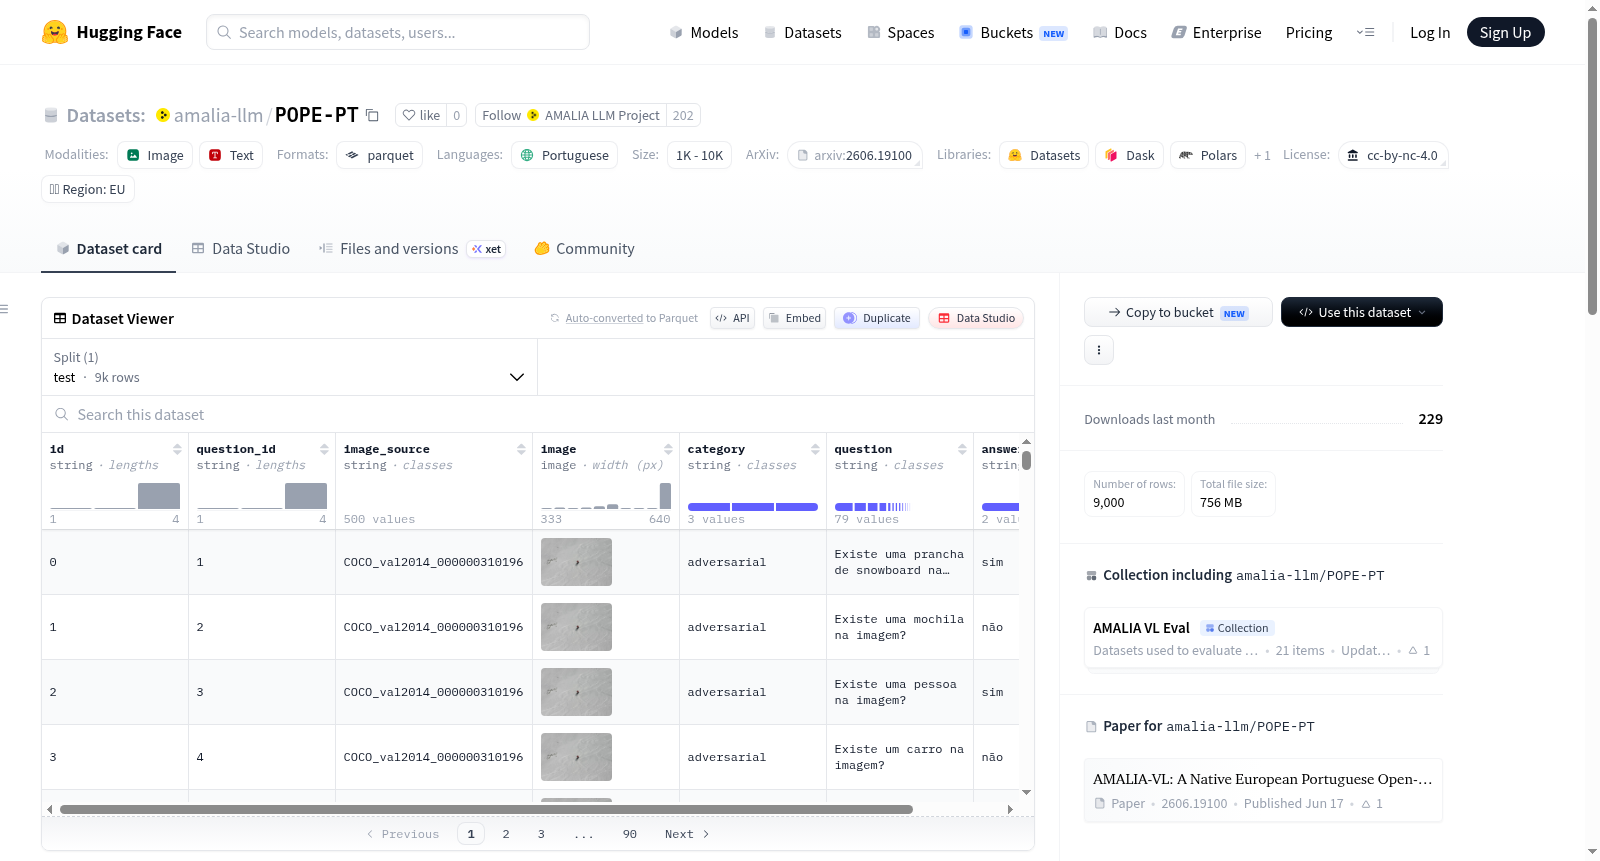Open Buckets in the top navigation
Image resolution: width=1600 pixels, height=861 pixels.
coord(1013,32)
